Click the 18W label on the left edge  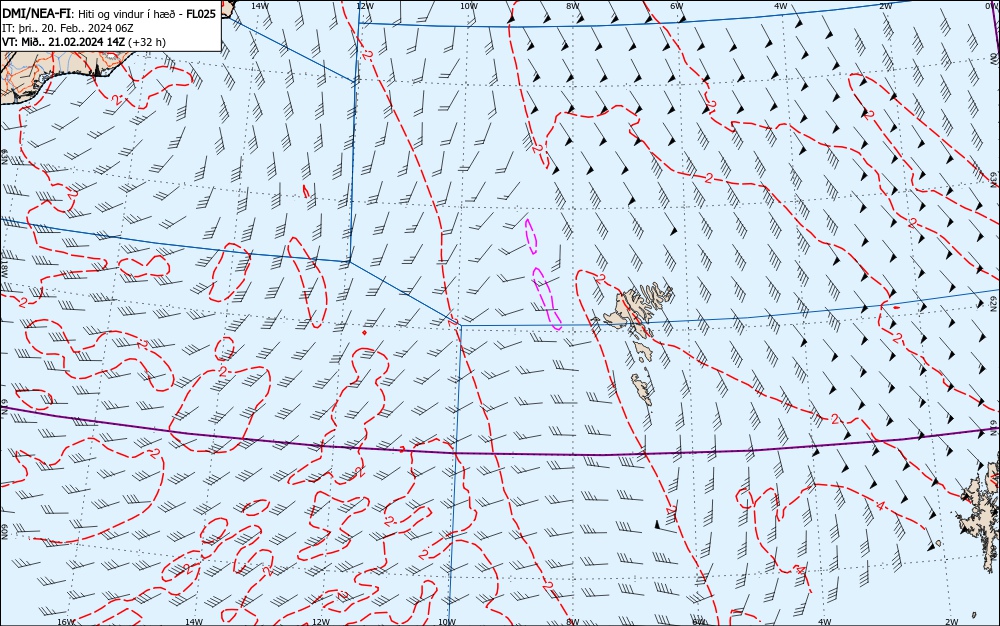(4, 270)
